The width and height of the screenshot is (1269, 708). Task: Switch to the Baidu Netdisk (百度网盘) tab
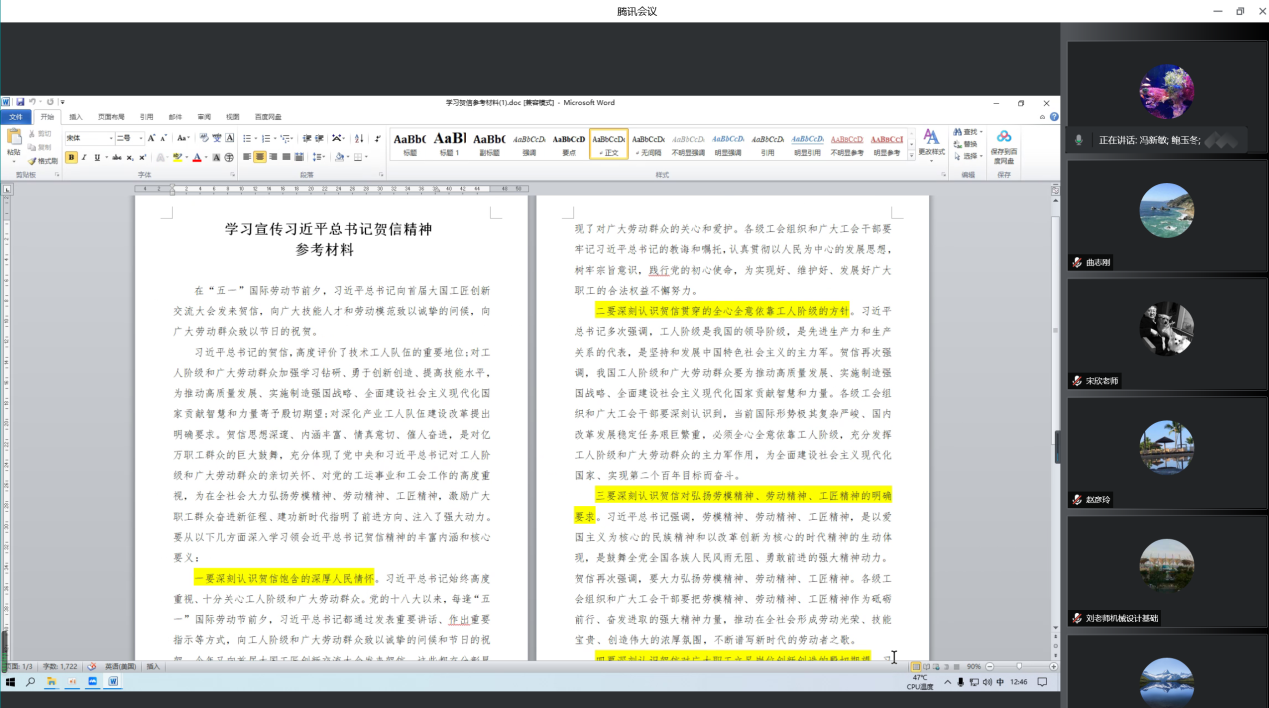[268, 117]
